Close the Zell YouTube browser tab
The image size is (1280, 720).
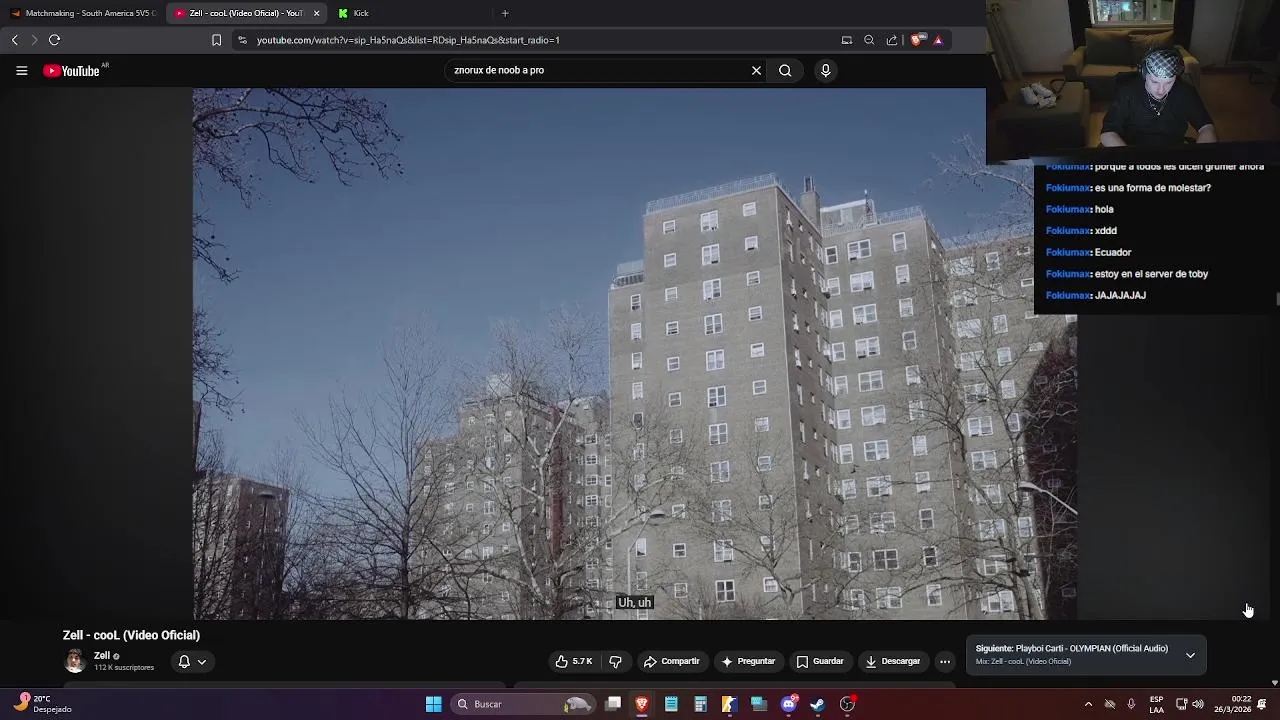(316, 13)
